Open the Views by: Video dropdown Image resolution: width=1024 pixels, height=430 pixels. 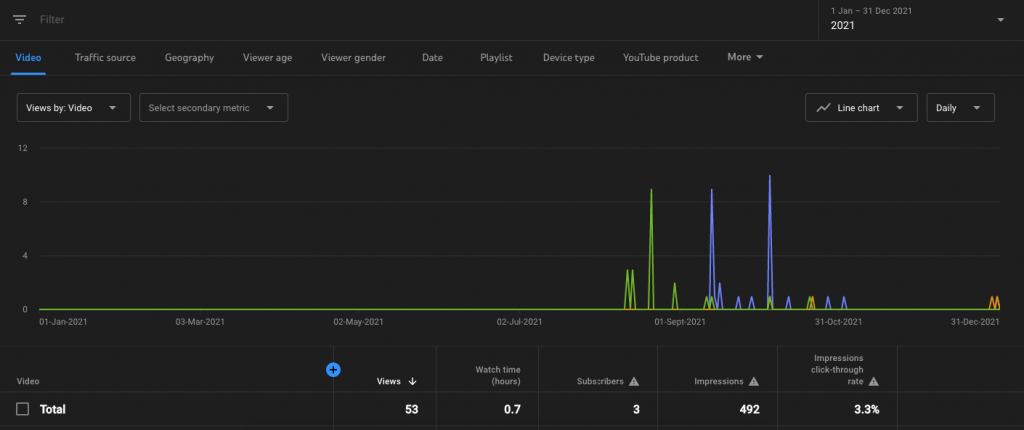pyautogui.click(x=74, y=108)
